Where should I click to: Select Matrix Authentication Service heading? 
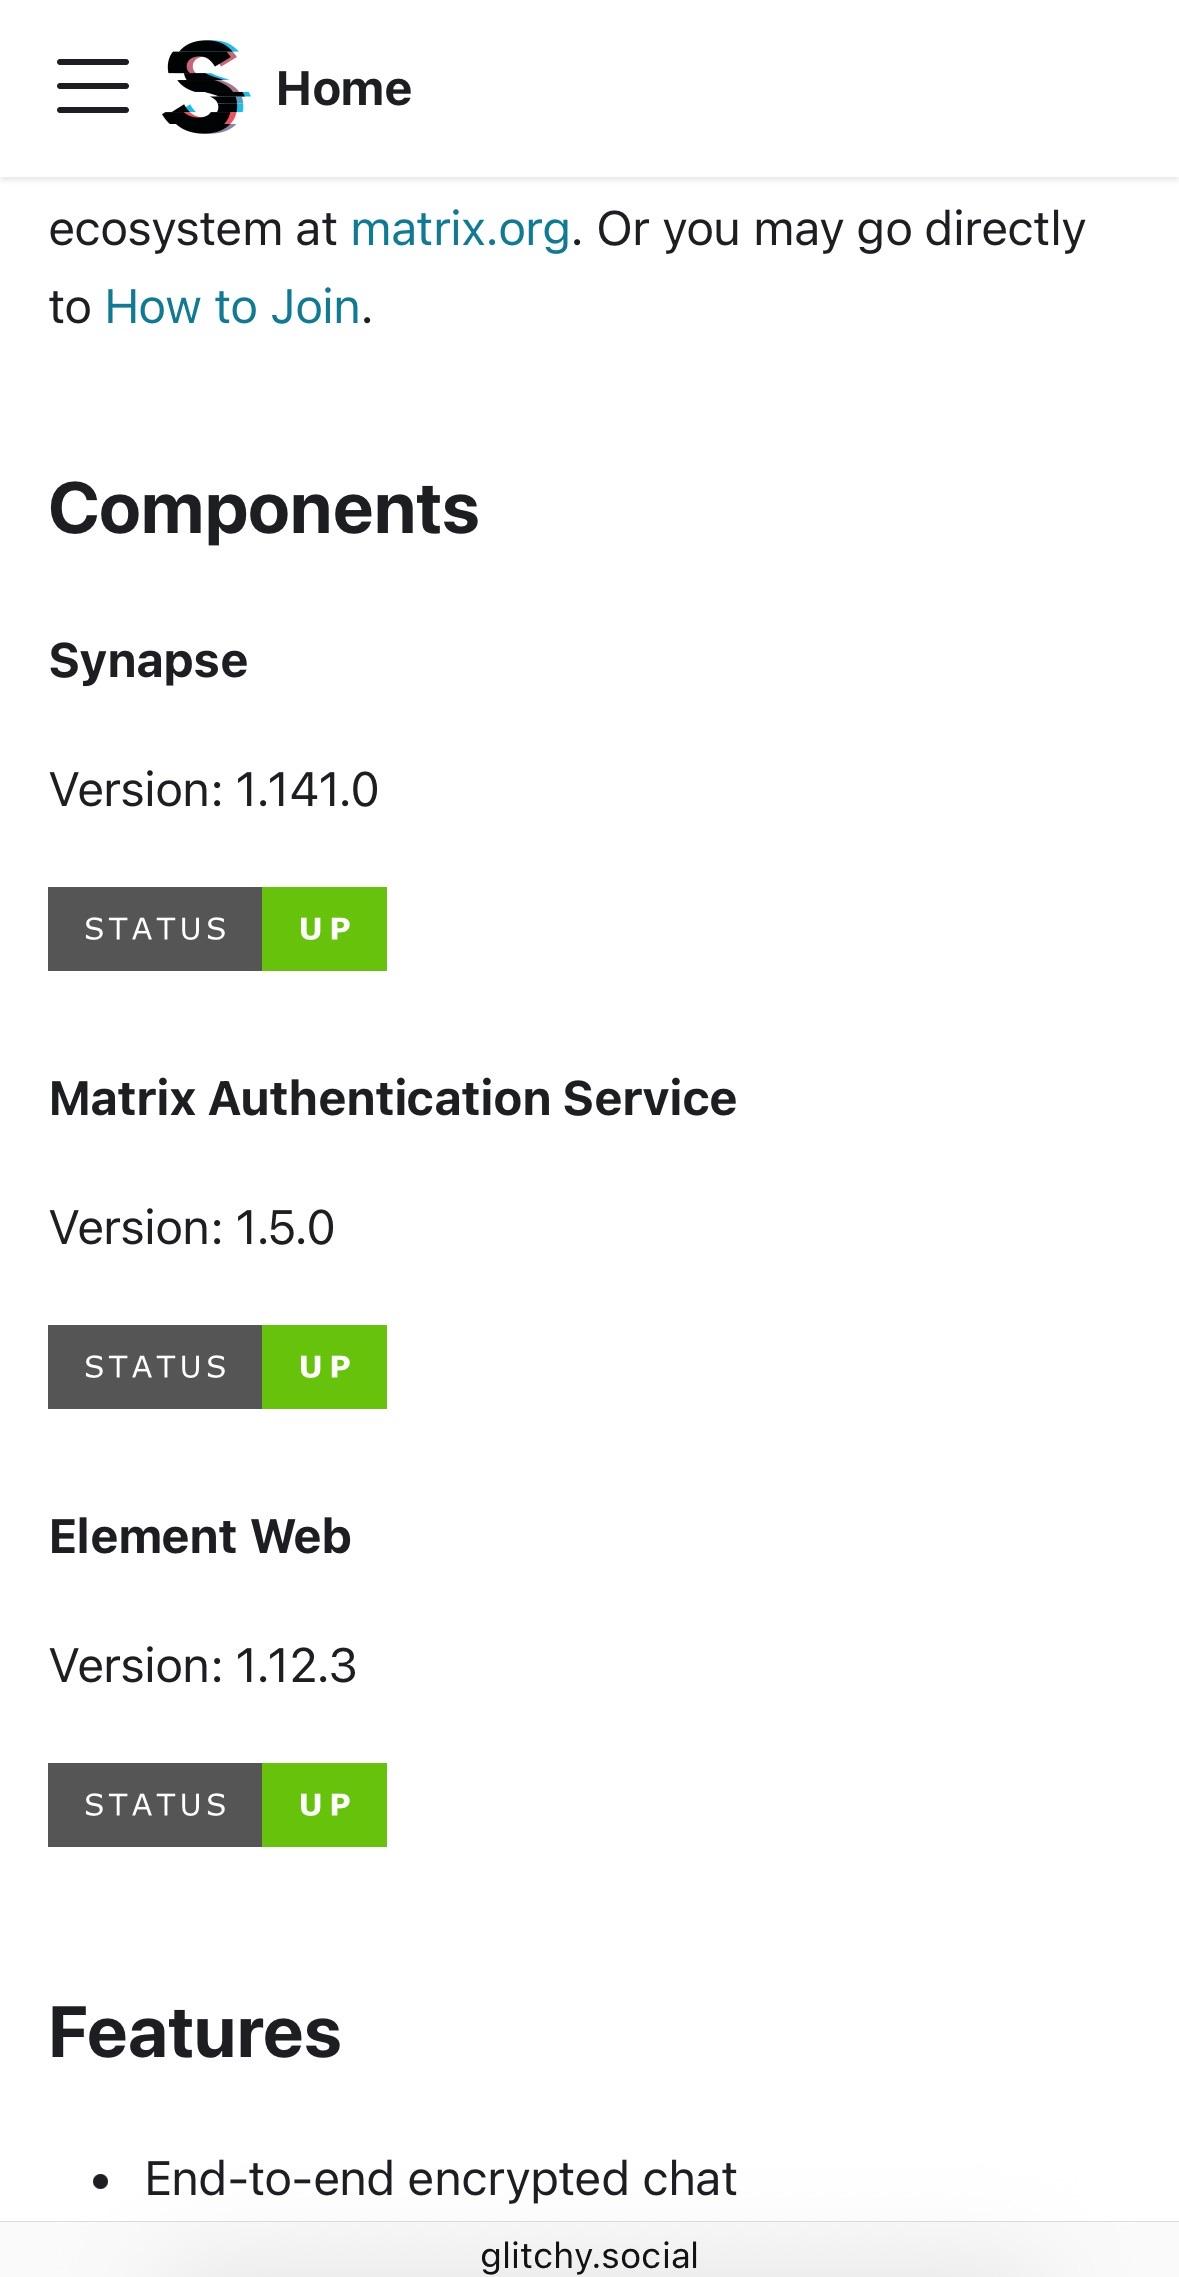click(x=393, y=1099)
